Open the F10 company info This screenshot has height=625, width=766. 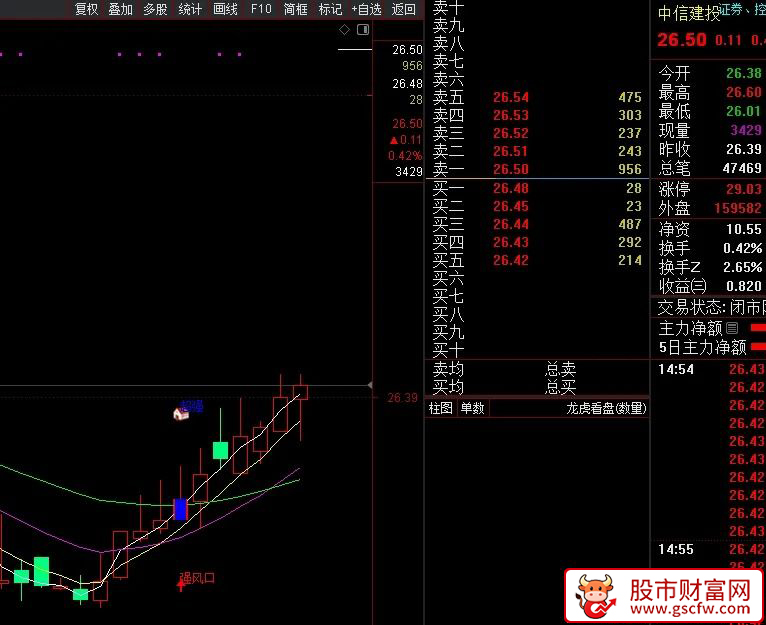coord(261,9)
